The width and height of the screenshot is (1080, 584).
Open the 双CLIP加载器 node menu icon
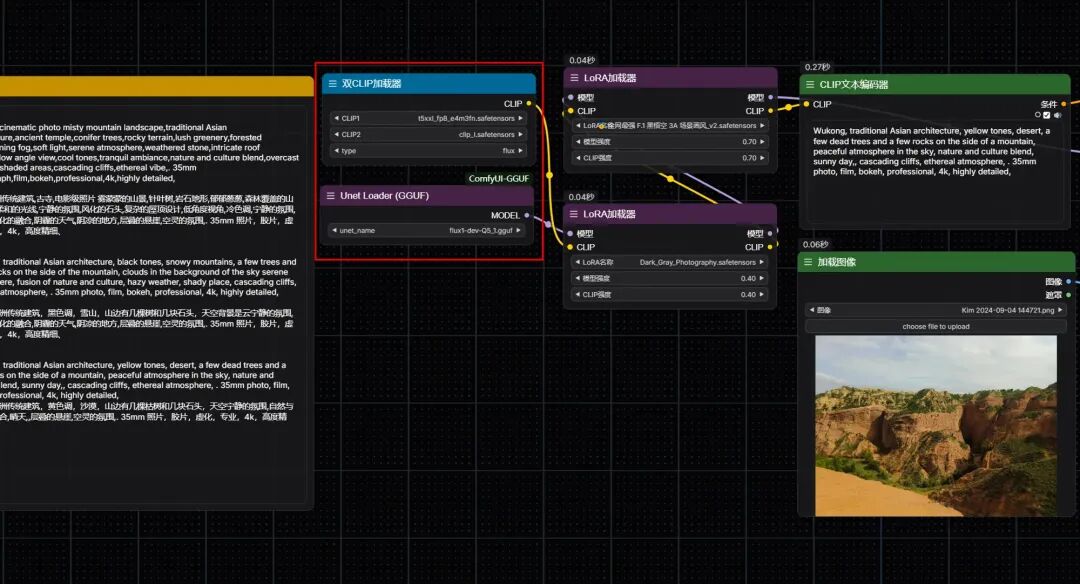[333, 84]
